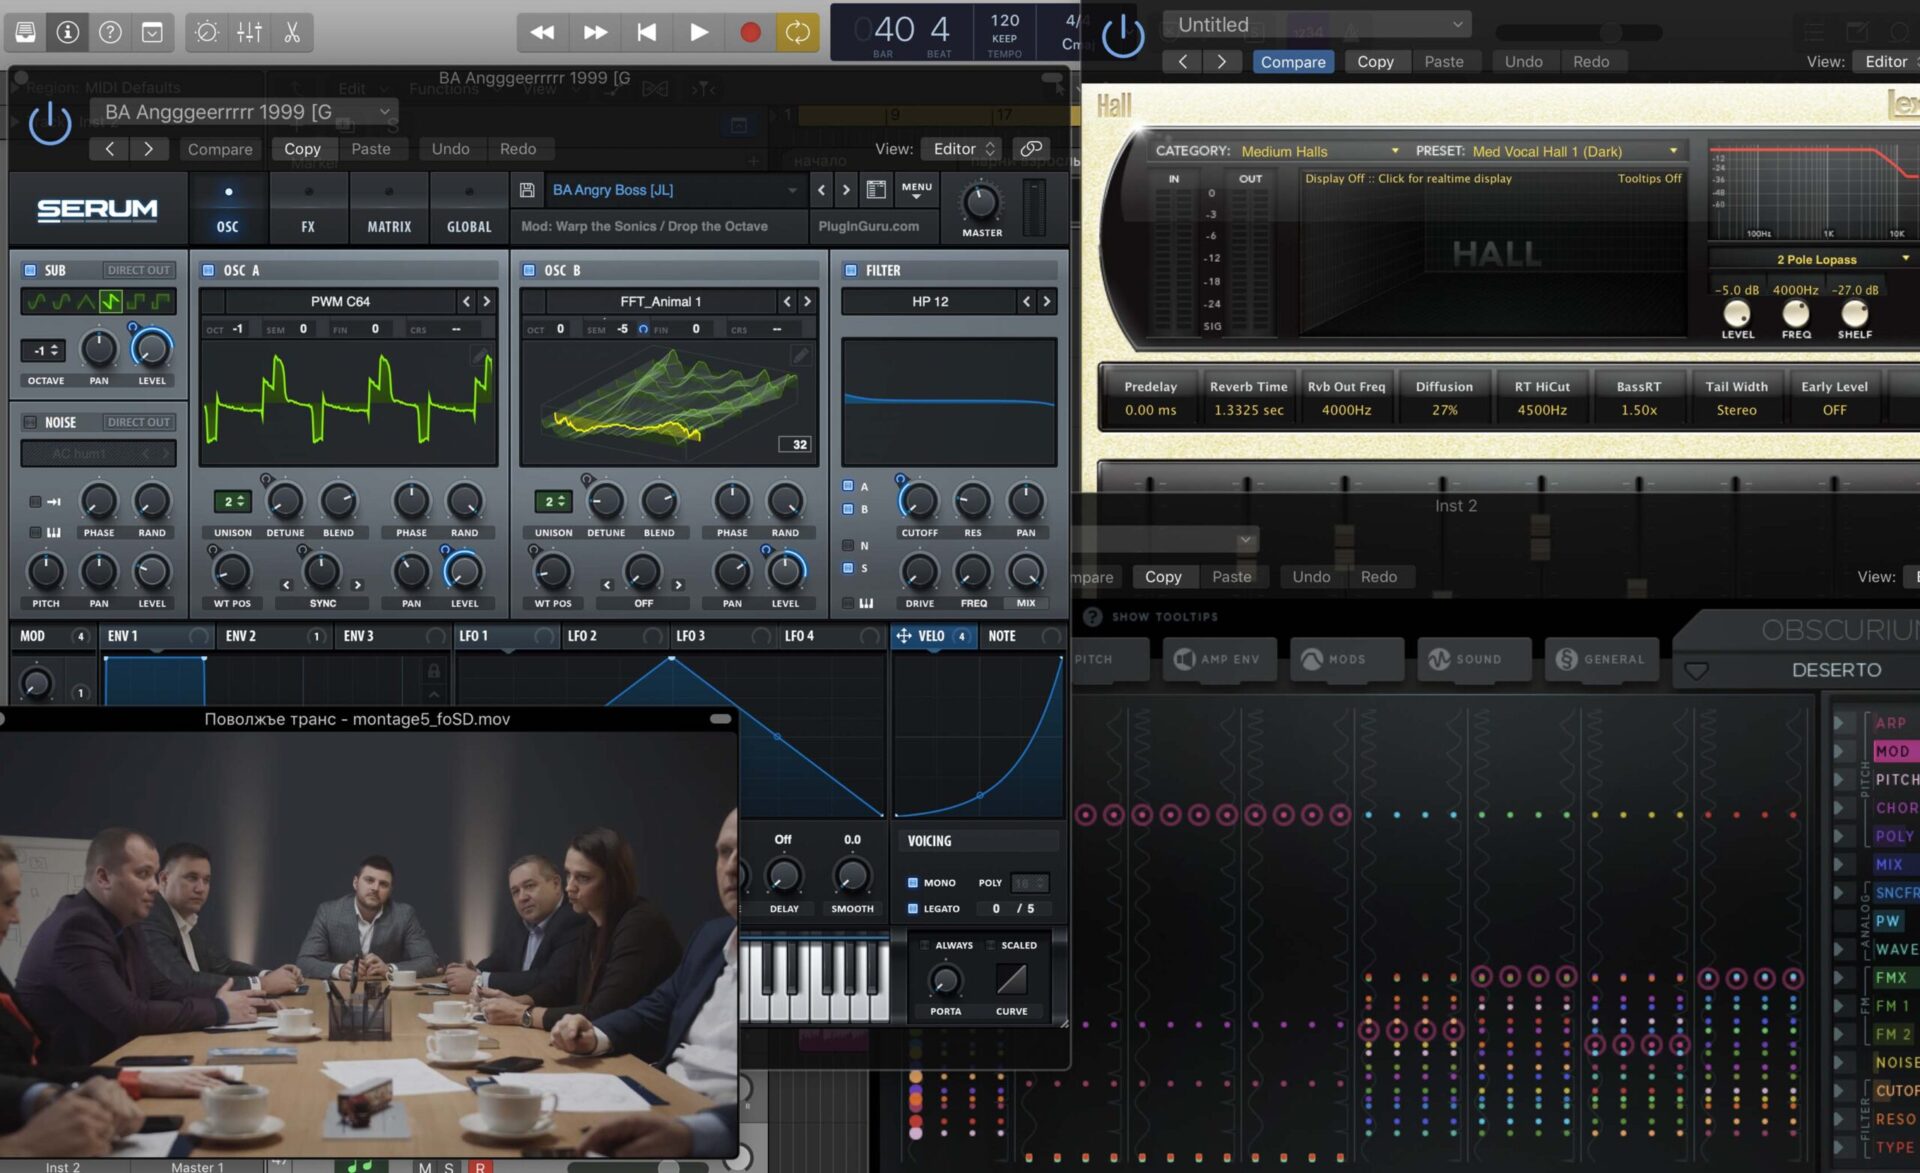Enable the NOISE oscillator checkbox
Image resolution: width=1920 pixels, height=1173 pixels.
30,422
